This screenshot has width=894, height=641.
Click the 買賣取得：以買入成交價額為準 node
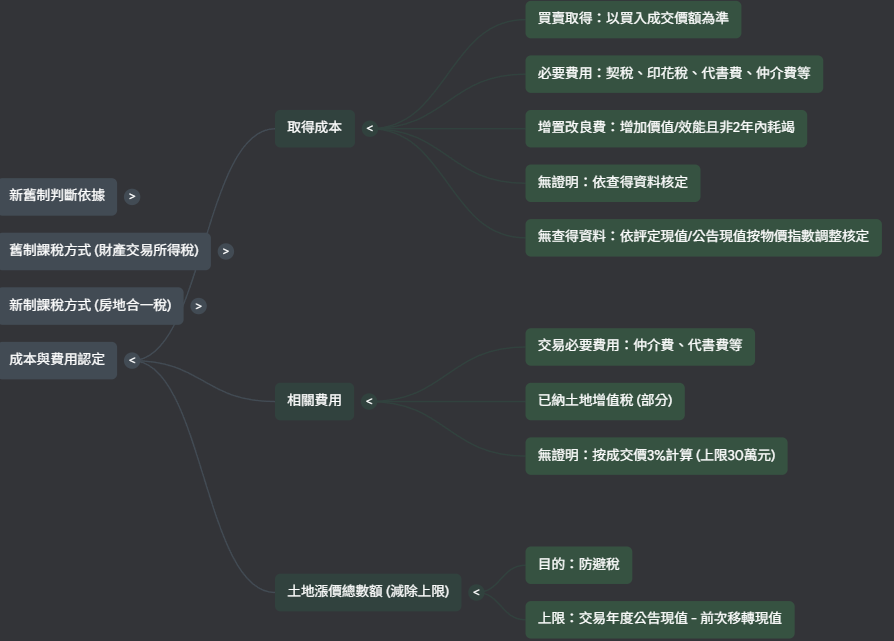(633, 19)
